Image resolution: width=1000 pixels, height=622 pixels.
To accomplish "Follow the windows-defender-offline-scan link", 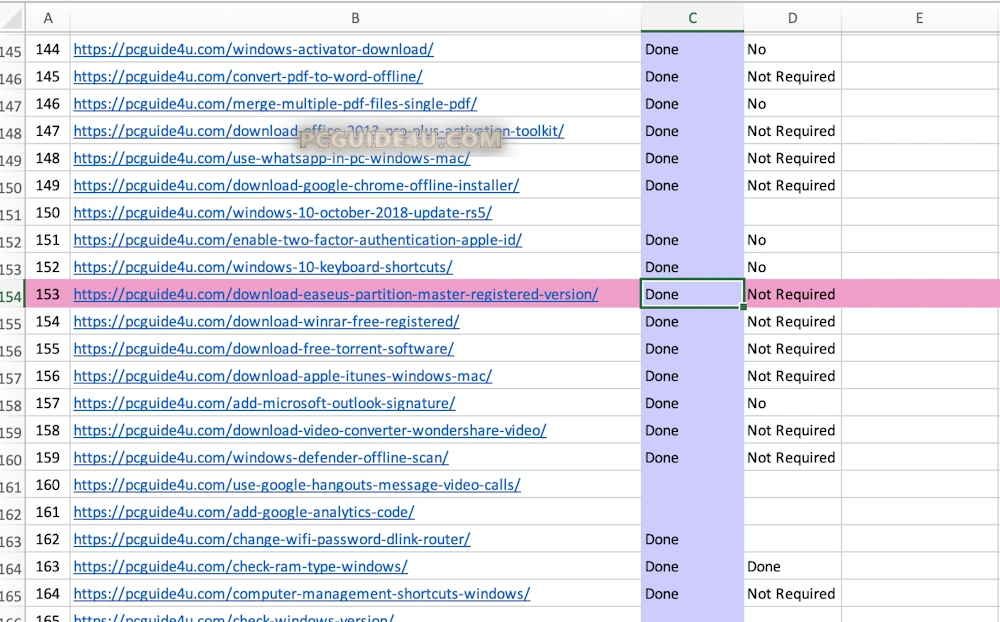I will 261,457.
